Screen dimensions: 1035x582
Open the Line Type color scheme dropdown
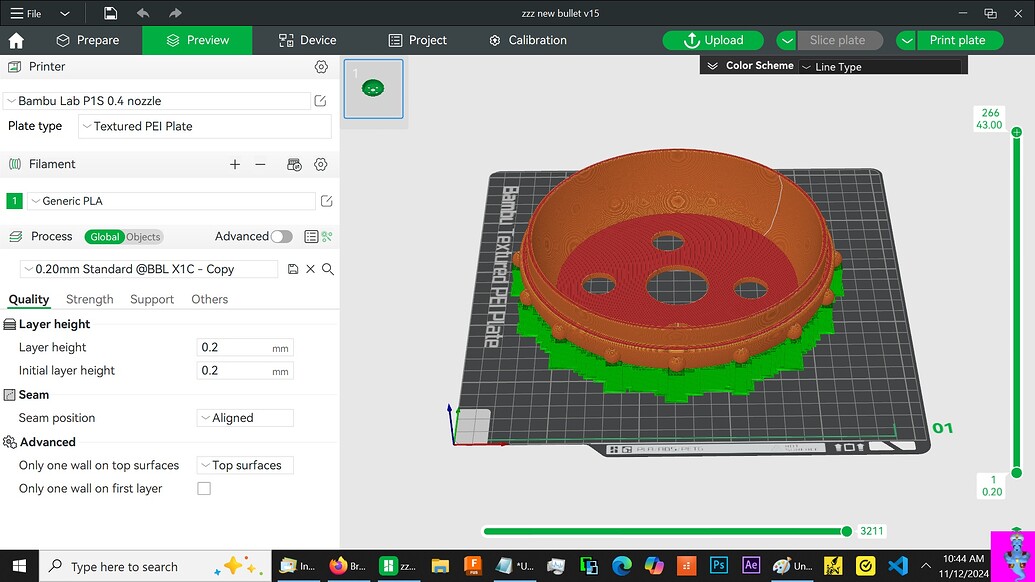pyautogui.click(x=880, y=67)
